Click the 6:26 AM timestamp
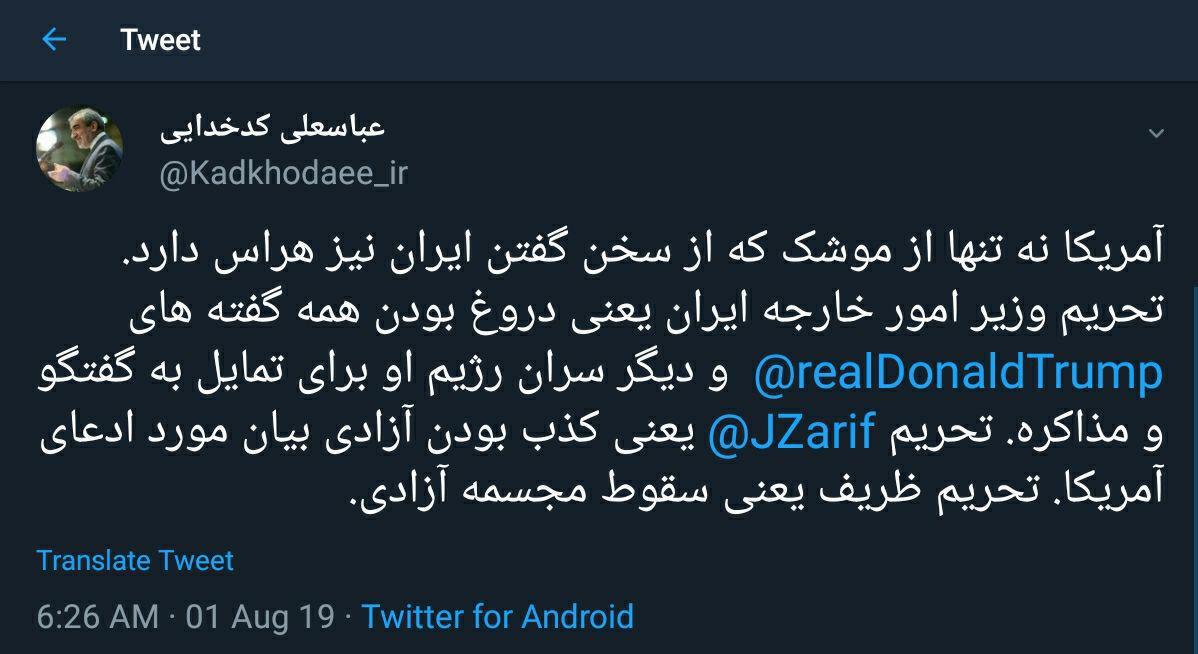Image resolution: width=1198 pixels, height=654 pixels. [x=98, y=616]
